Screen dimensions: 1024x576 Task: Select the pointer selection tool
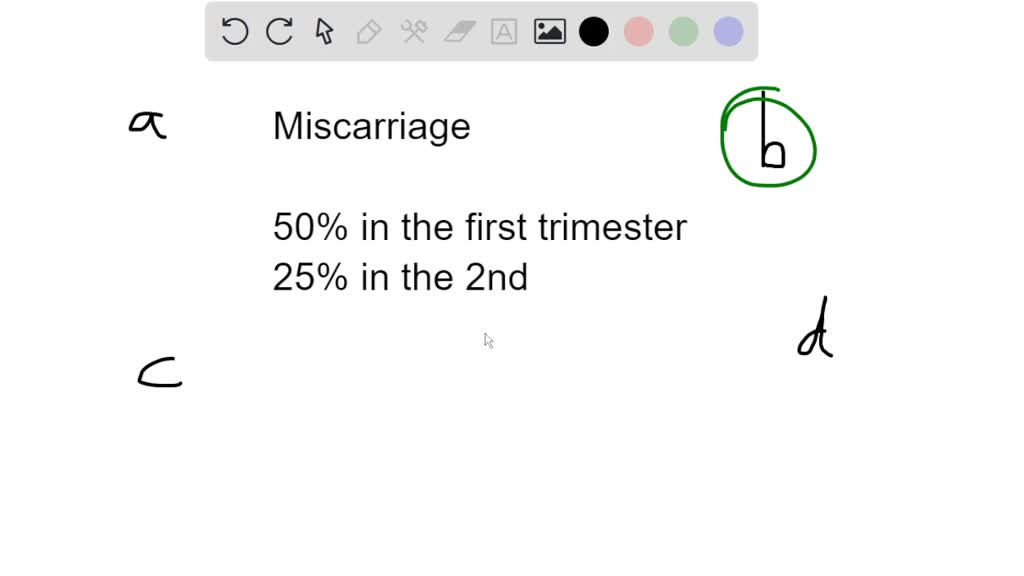(x=324, y=32)
